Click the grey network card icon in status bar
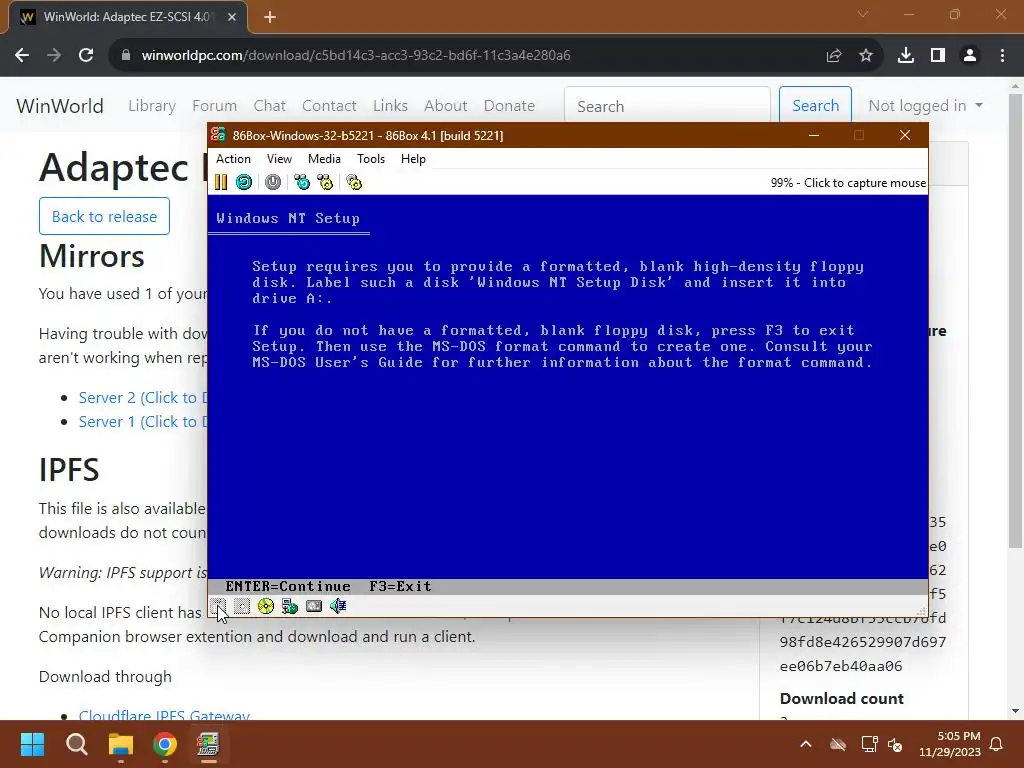The width and height of the screenshot is (1024, 768). click(314, 606)
